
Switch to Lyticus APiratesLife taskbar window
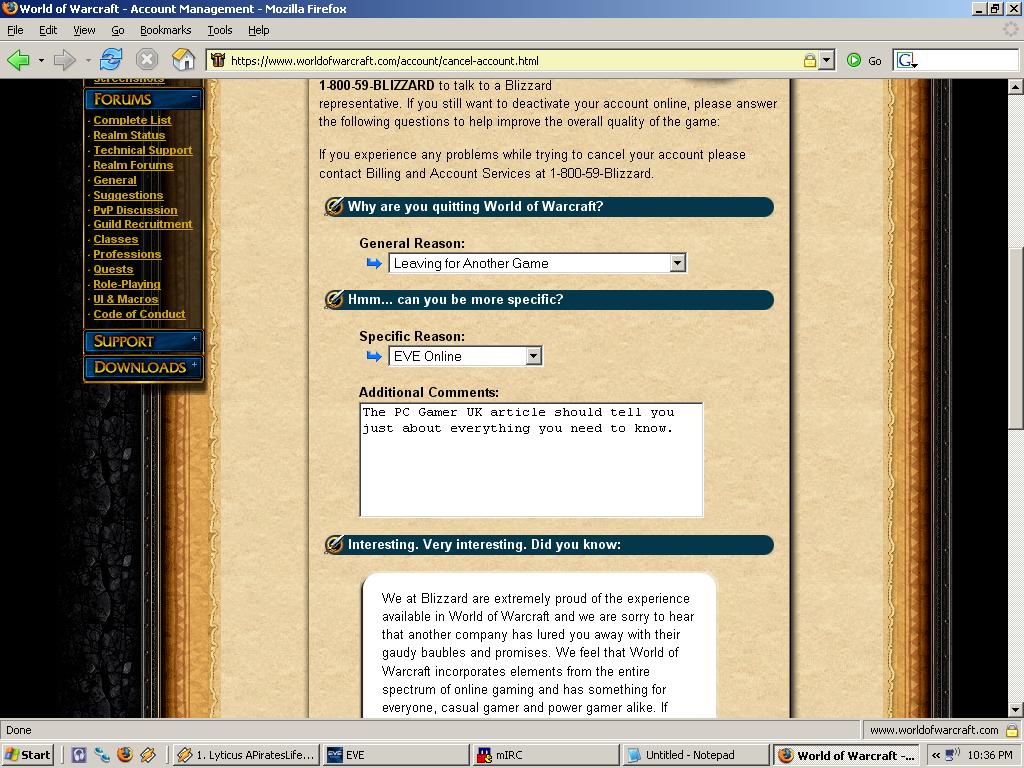coord(246,755)
